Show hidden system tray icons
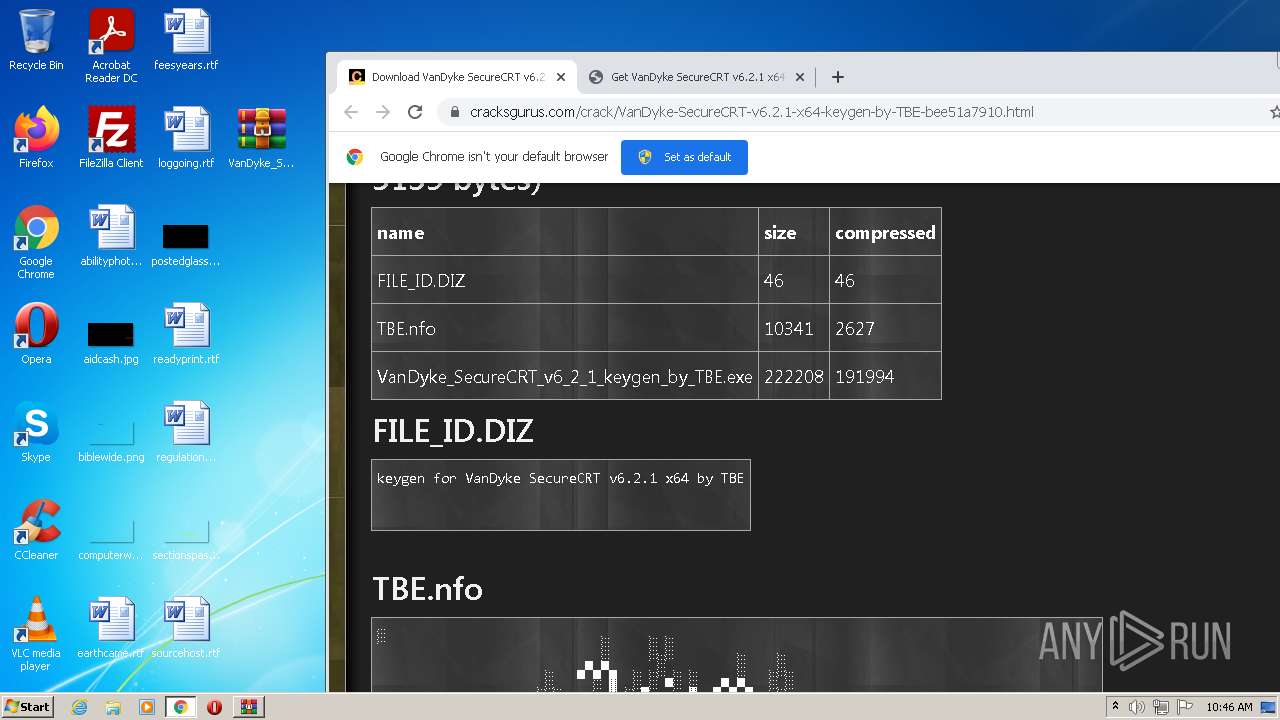1280x720 pixels. 1115,707
